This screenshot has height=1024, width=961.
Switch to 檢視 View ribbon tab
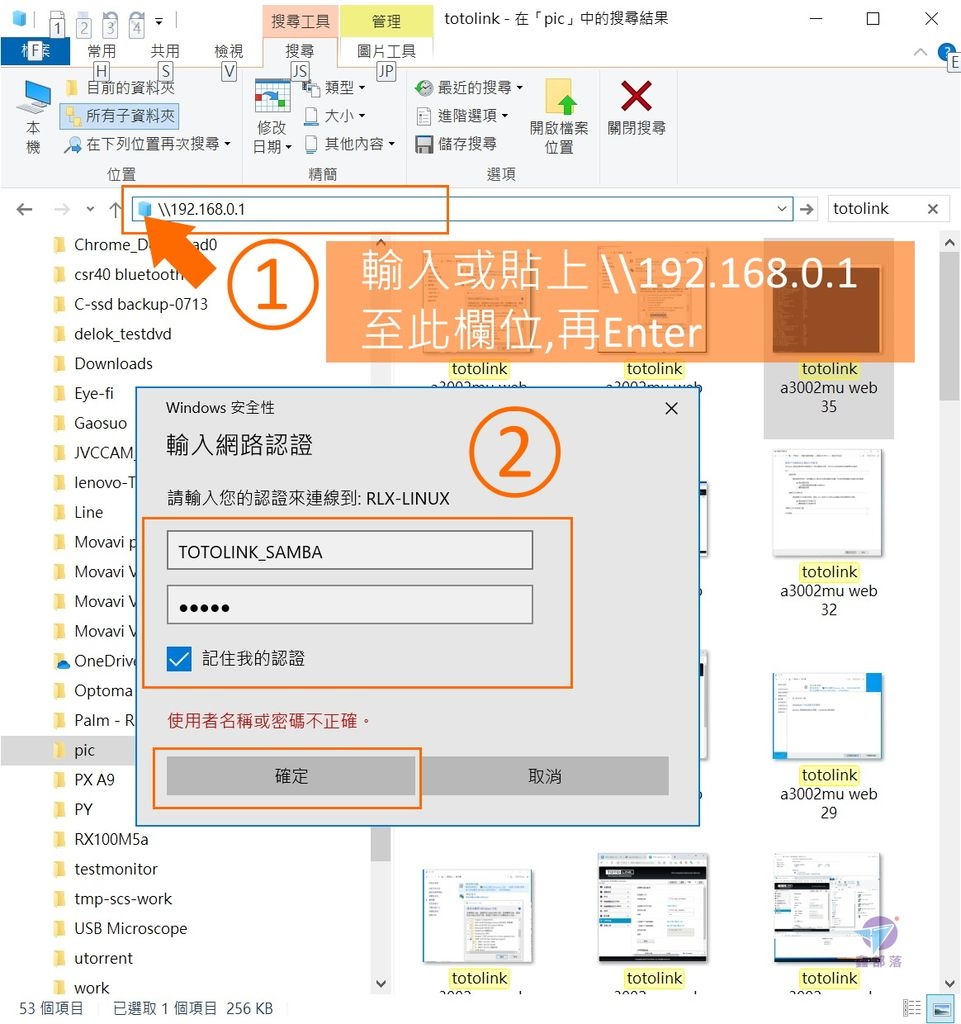228,51
